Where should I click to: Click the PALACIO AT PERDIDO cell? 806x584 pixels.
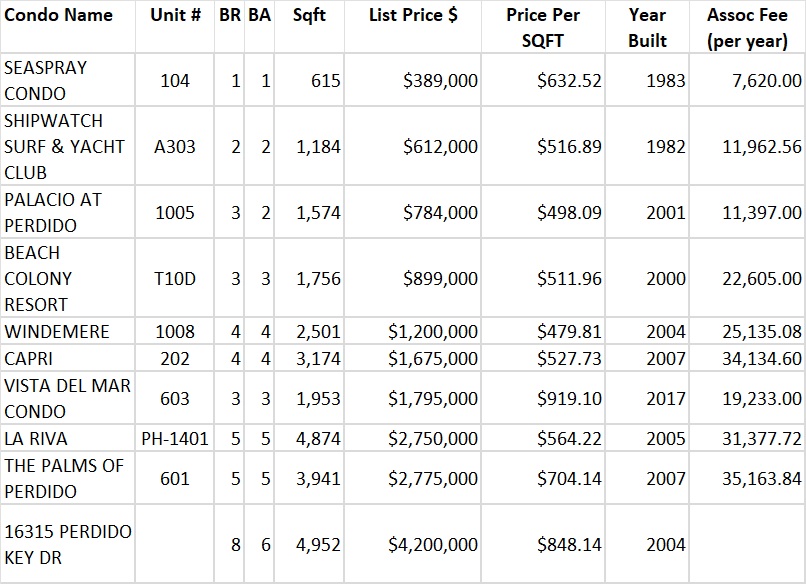coord(53,212)
